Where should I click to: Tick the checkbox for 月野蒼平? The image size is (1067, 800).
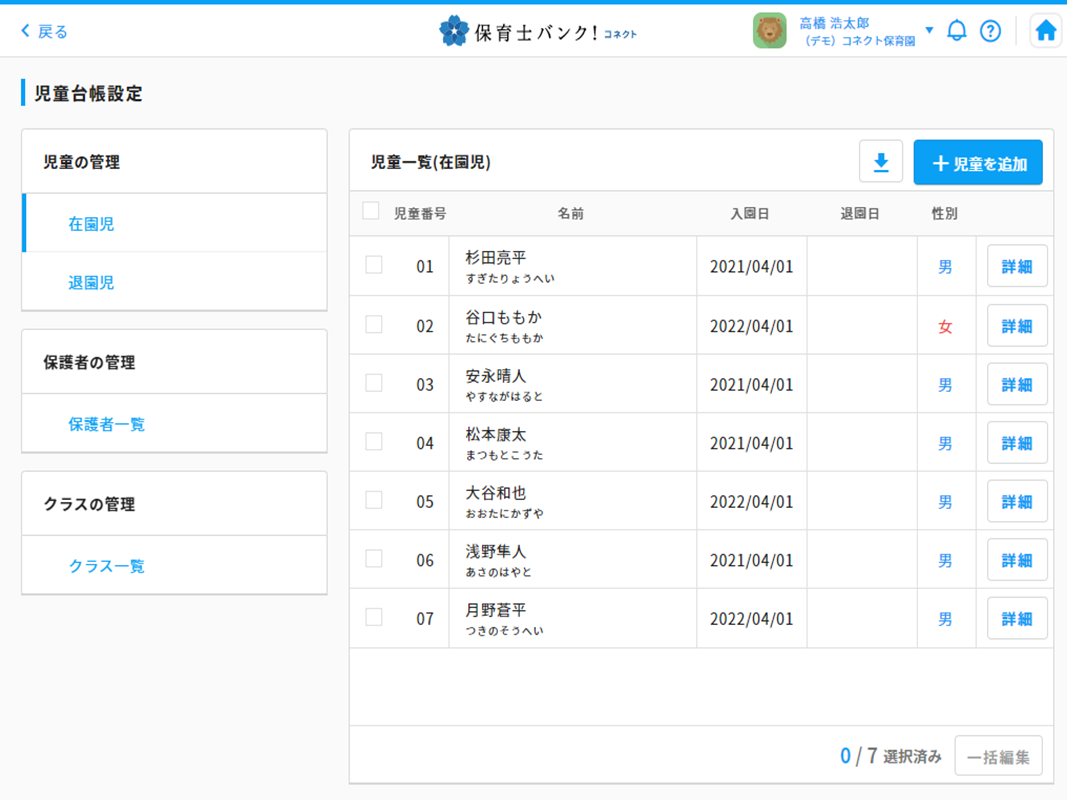374,617
